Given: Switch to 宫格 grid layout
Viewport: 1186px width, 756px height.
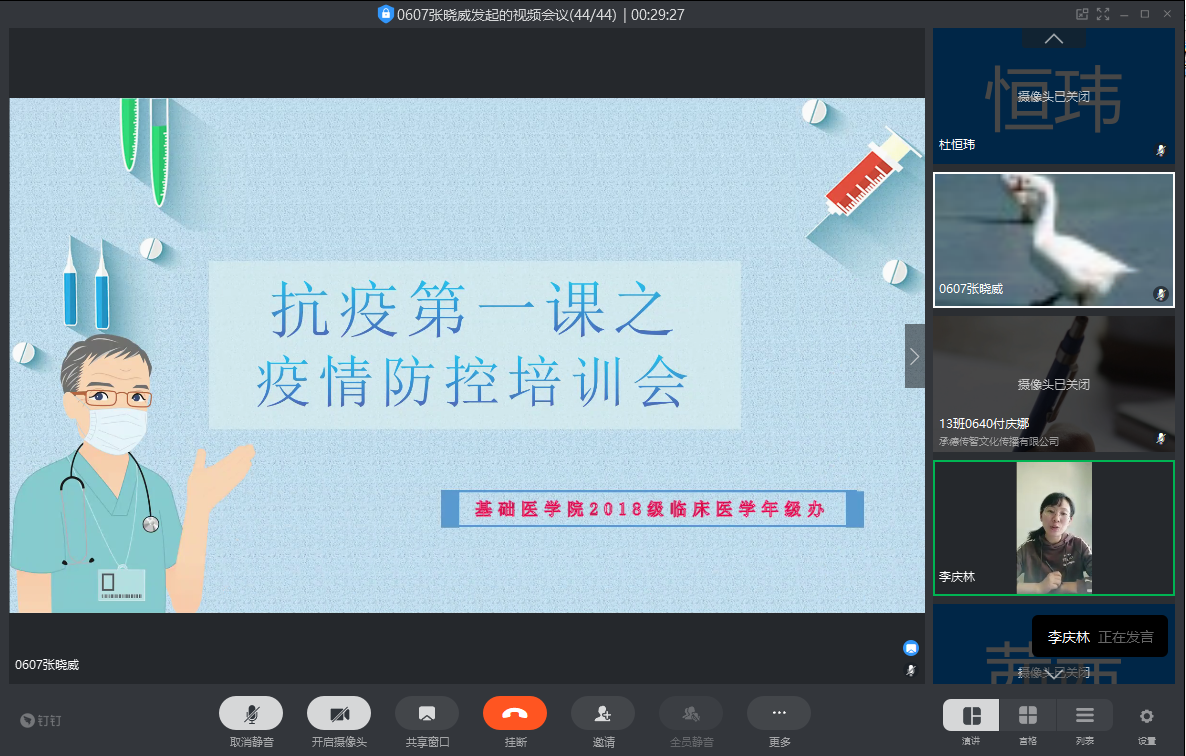Looking at the screenshot, I should pyautogui.click(x=1027, y=716).
